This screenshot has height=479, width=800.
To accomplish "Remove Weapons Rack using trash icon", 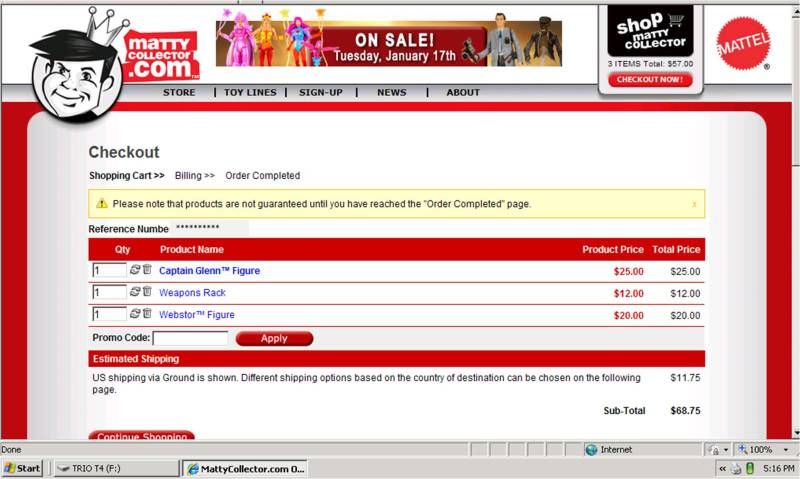I will point(147,292).
